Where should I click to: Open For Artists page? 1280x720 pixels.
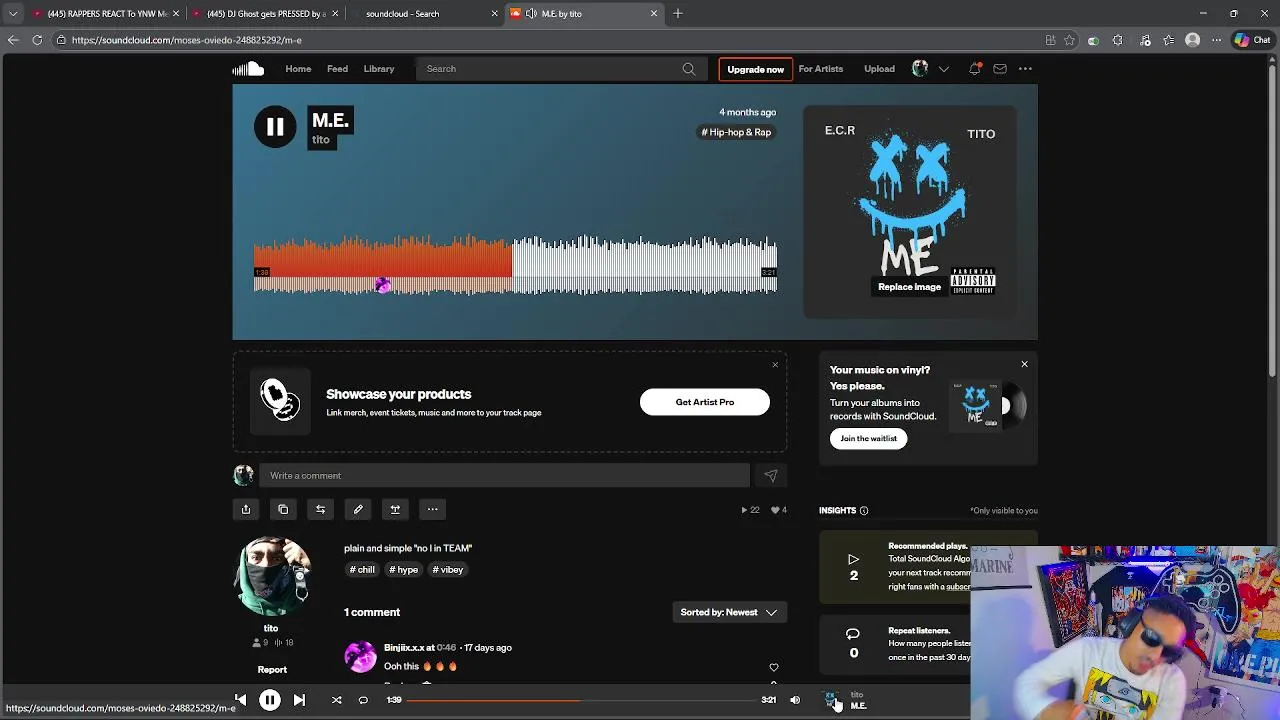pos(821,69)
